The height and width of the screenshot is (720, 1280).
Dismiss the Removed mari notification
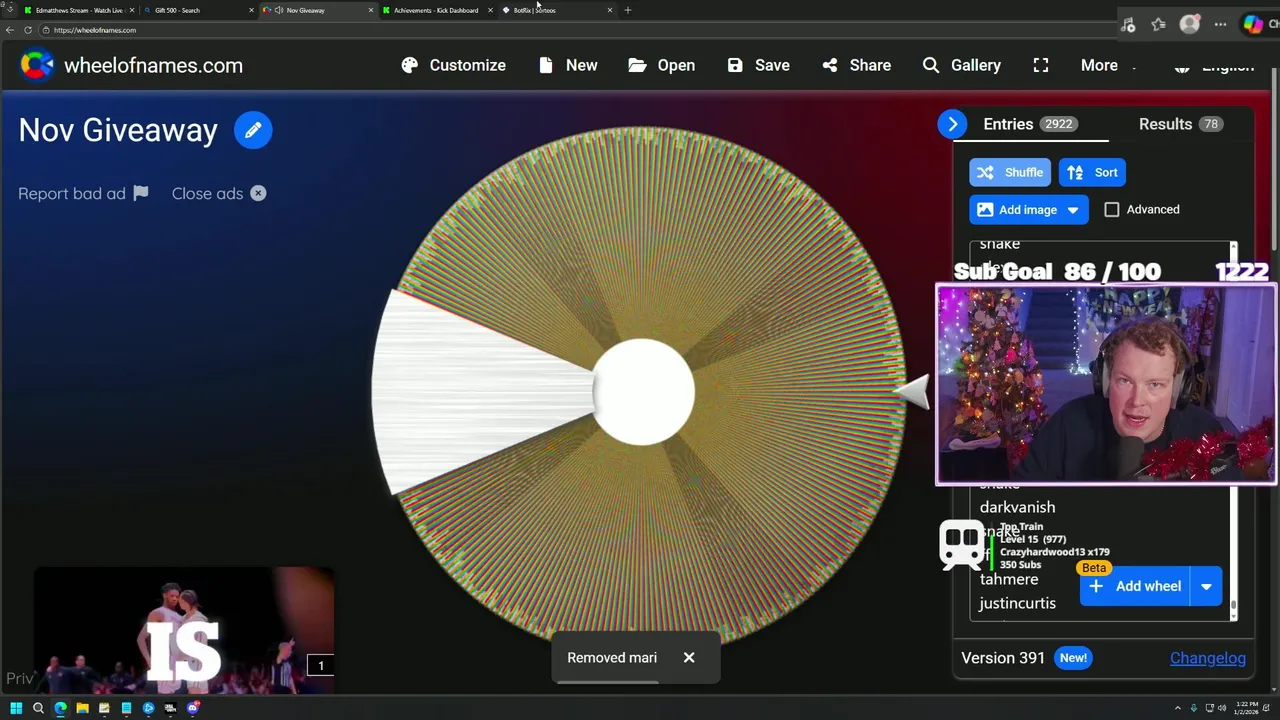point(689,657)
